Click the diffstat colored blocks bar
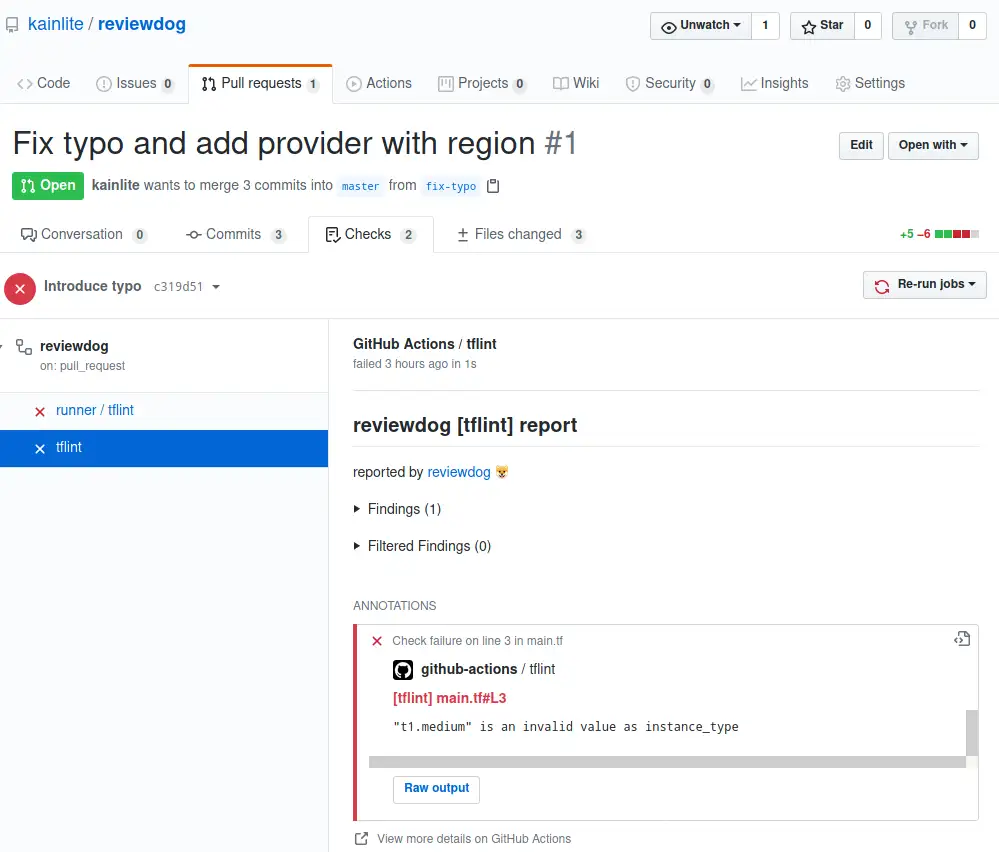Image resolution: width=999 pixels, height=852 pixels. pyautogui.click(x=956, y=235)
